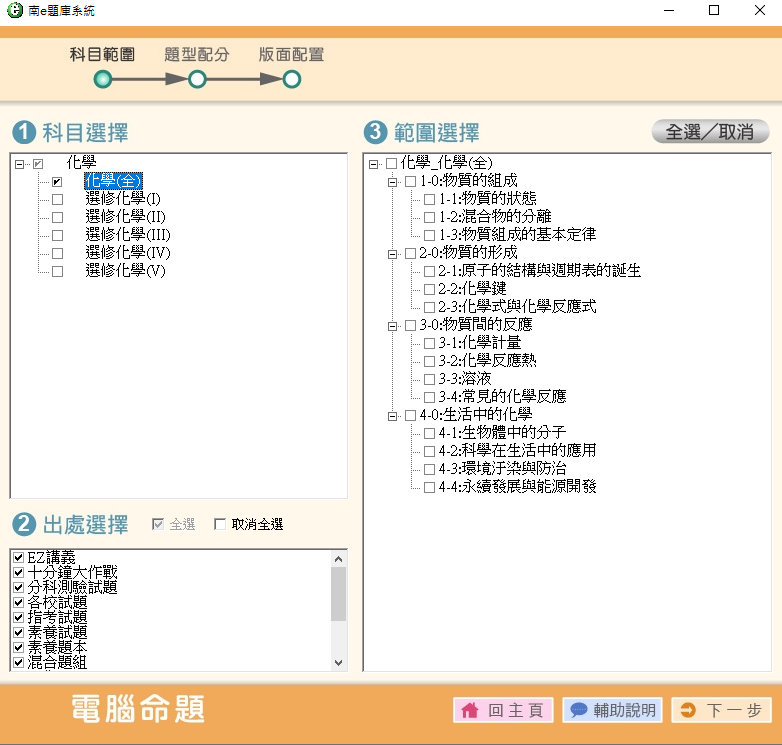The image size is (782, 745).
Task: Go to step label 題型配分
Action: point(197,54)
